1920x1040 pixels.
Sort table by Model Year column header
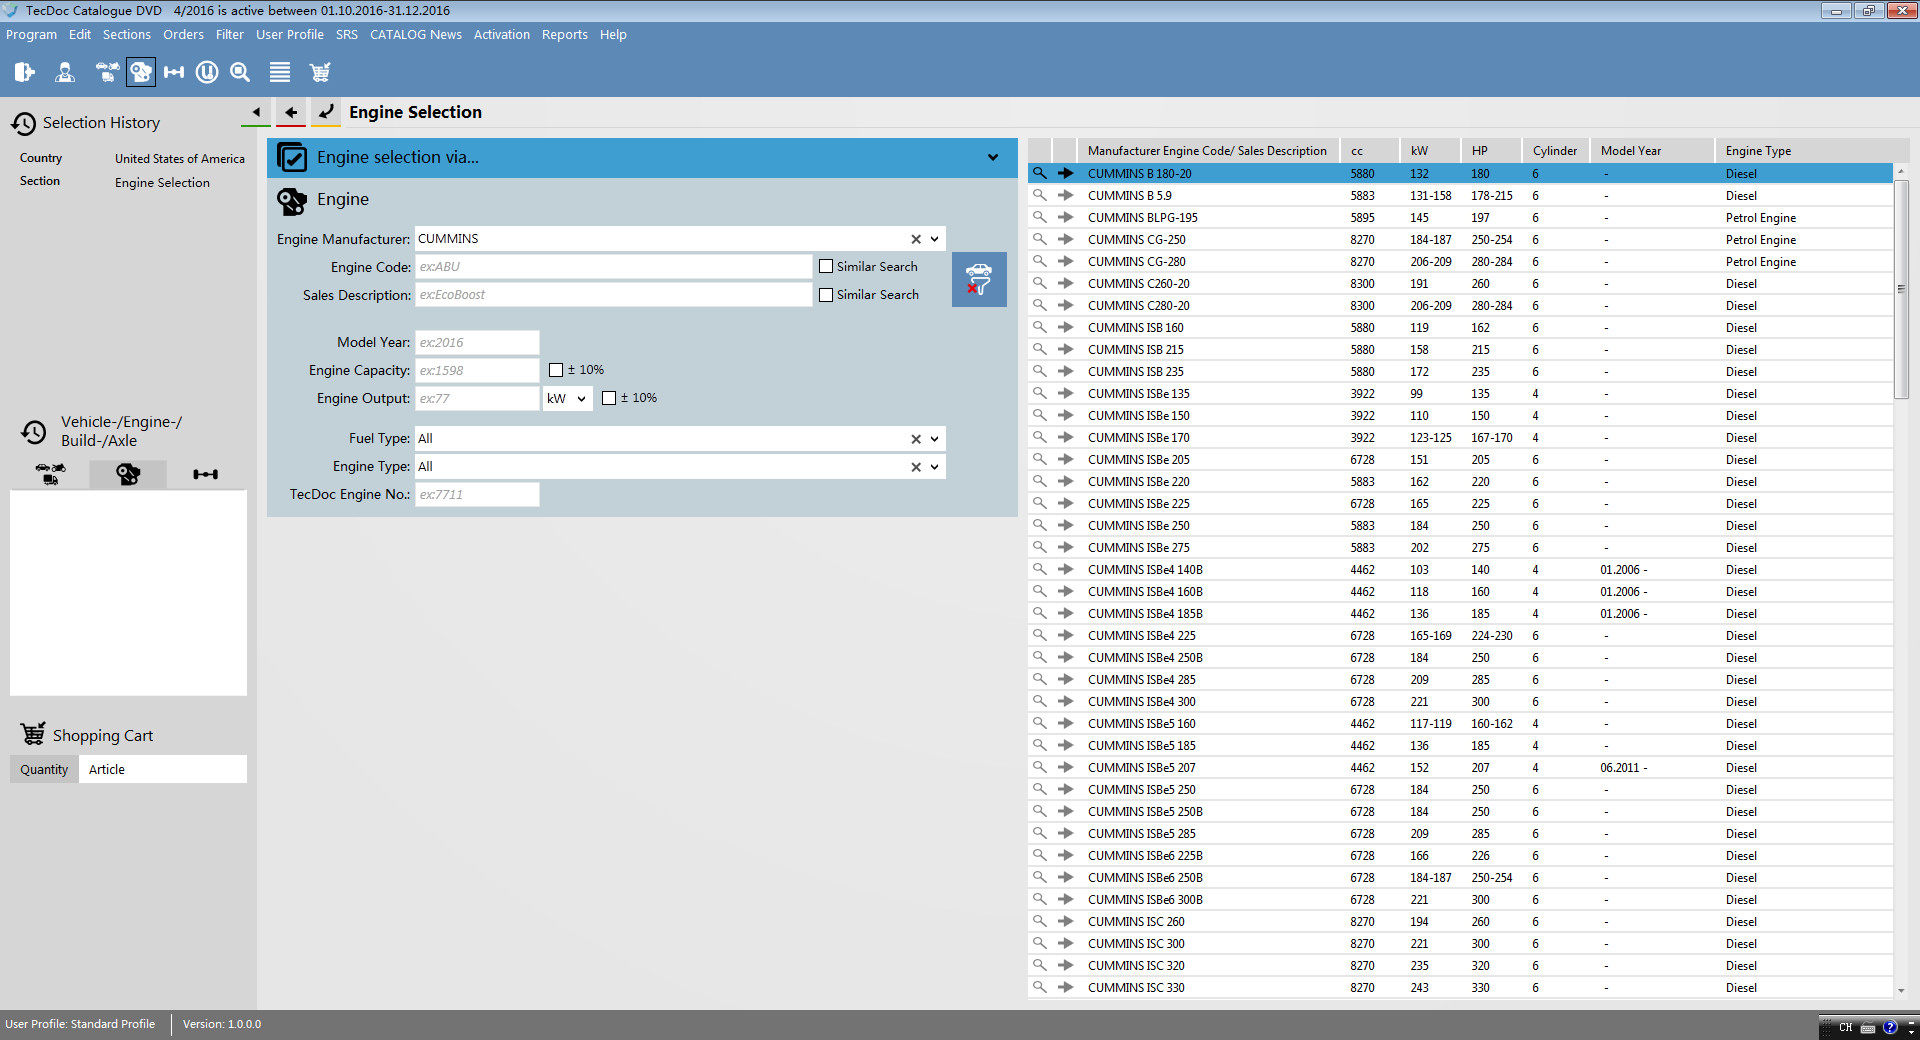[x=1651, y=151]
